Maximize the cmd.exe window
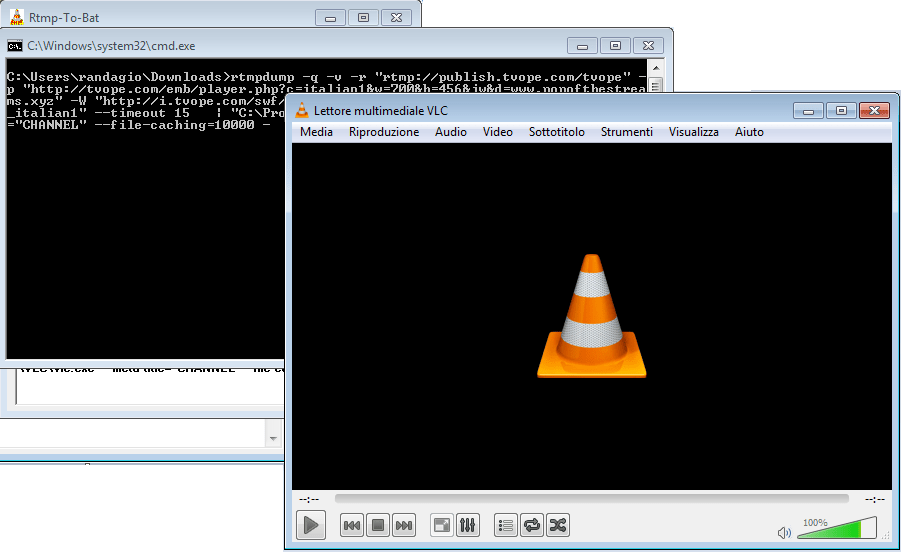Viewport: 901px width, 552px height. (615, 45)
